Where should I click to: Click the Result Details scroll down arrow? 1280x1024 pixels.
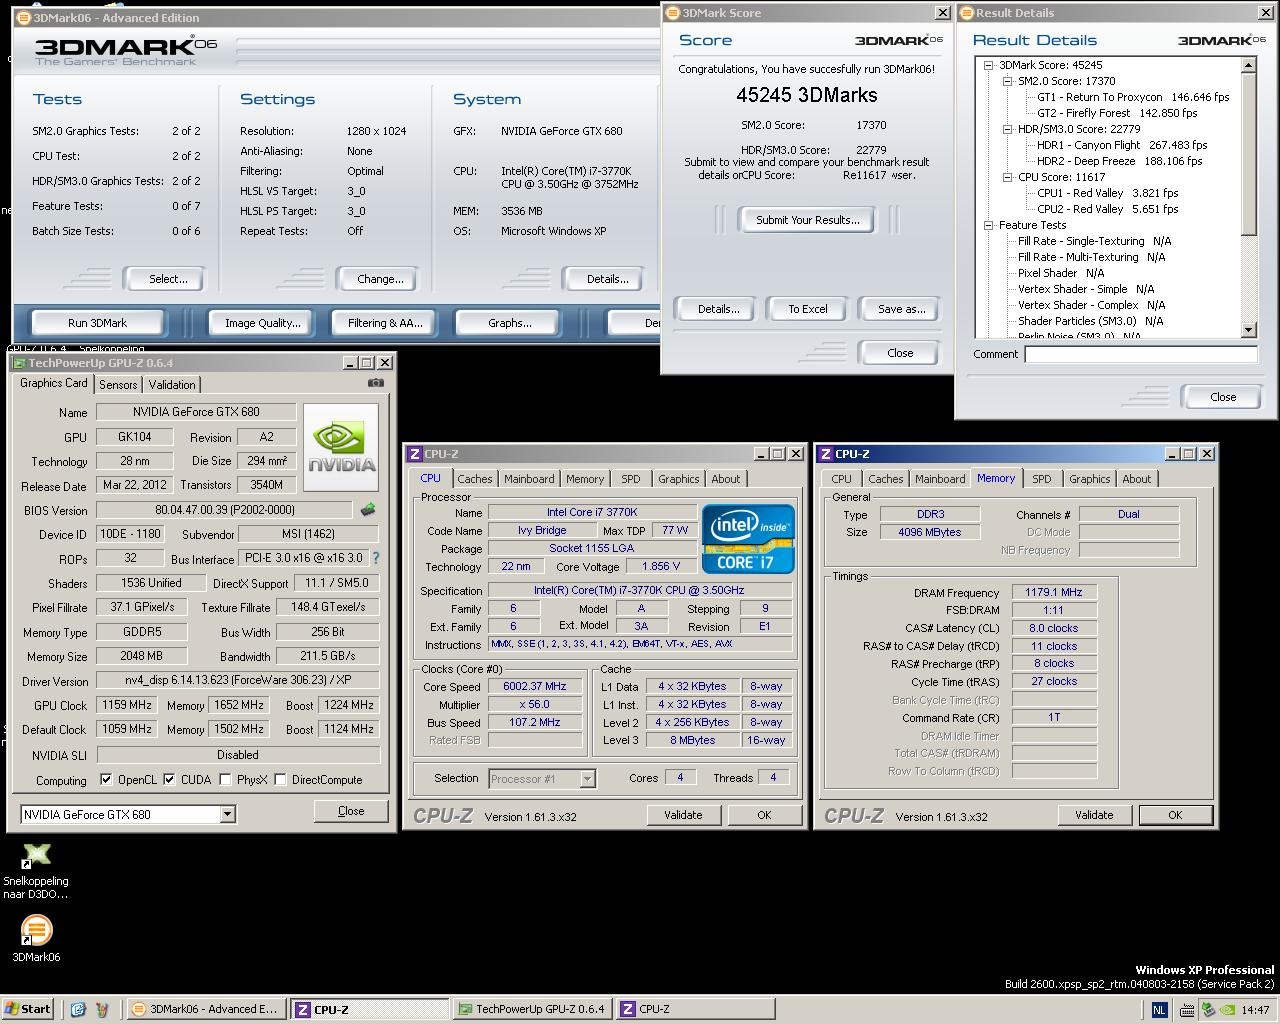(1248, 330)
